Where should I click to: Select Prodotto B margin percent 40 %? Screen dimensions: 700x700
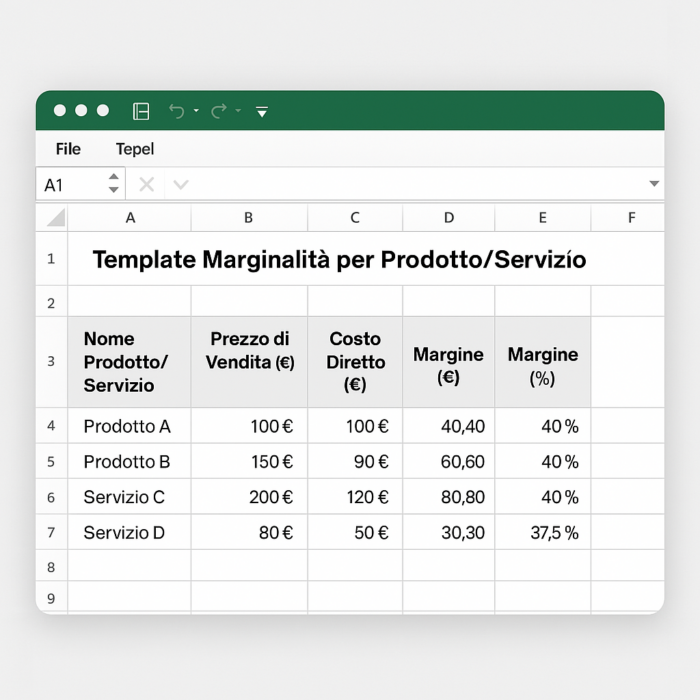543,461
